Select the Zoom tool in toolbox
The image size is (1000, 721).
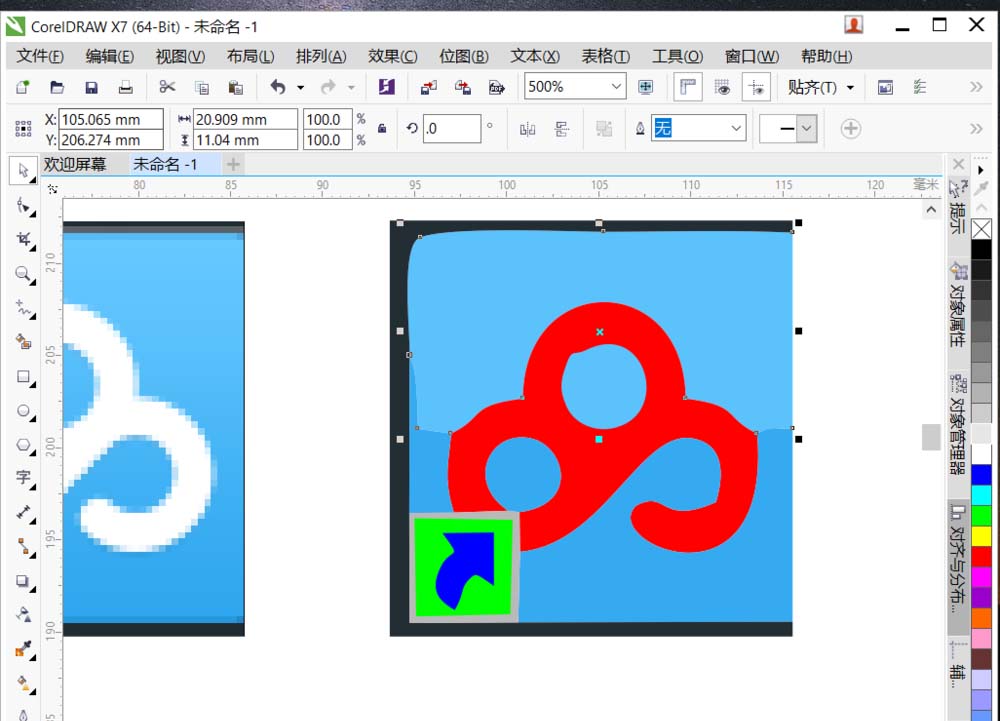tap(23, 273)
